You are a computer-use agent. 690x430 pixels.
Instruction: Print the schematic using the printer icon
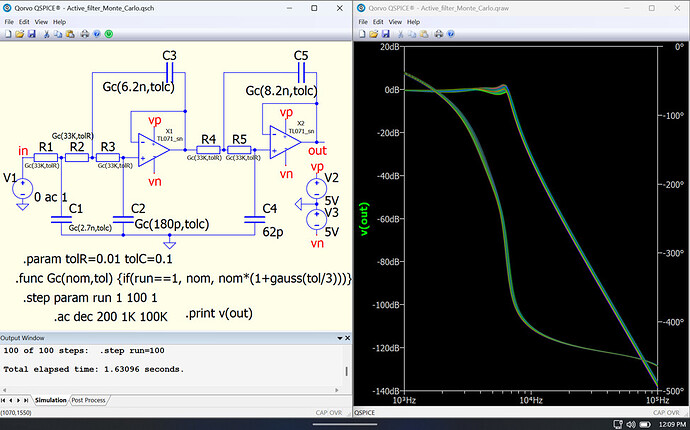pyautogui.click(x=84, y=34)
